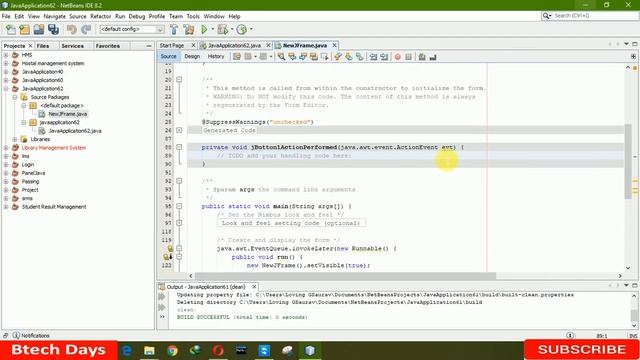The width and height of the screenshot is (640, 360).
Task: Open the Debug Project dropdown arrow
Action: [231, 29]
